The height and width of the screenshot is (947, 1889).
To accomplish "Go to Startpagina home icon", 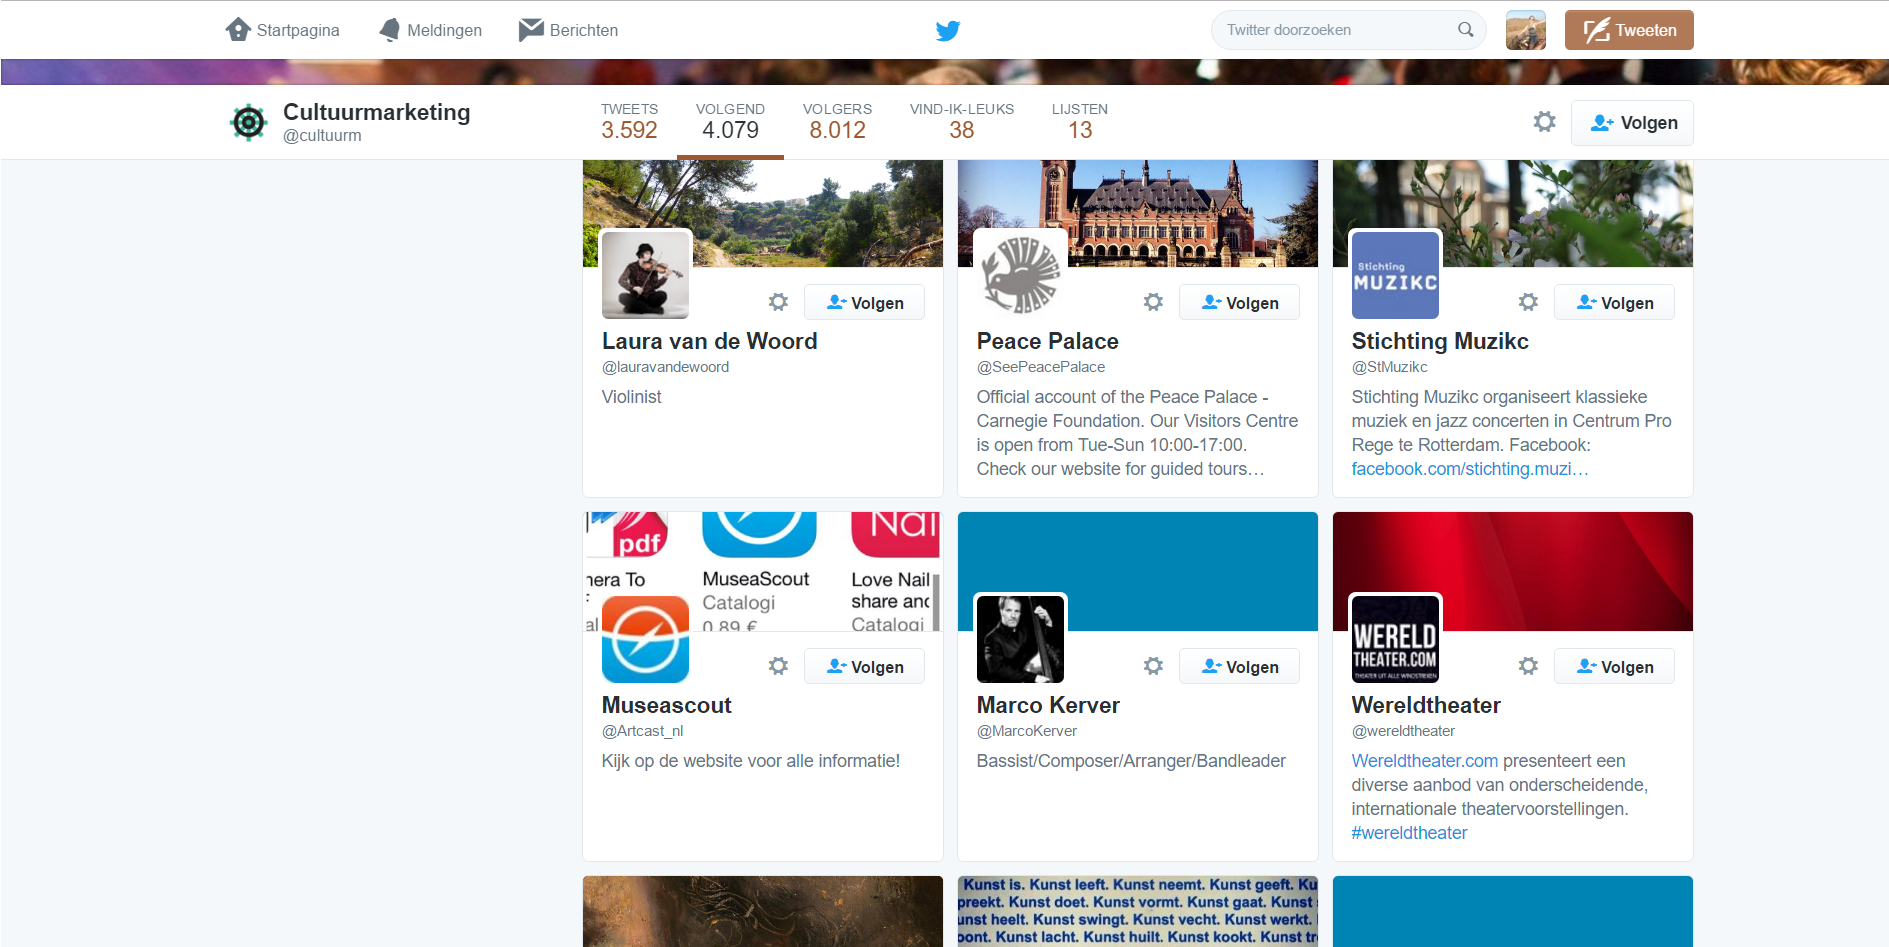I will pyautogui.click(x=238, y=29).
